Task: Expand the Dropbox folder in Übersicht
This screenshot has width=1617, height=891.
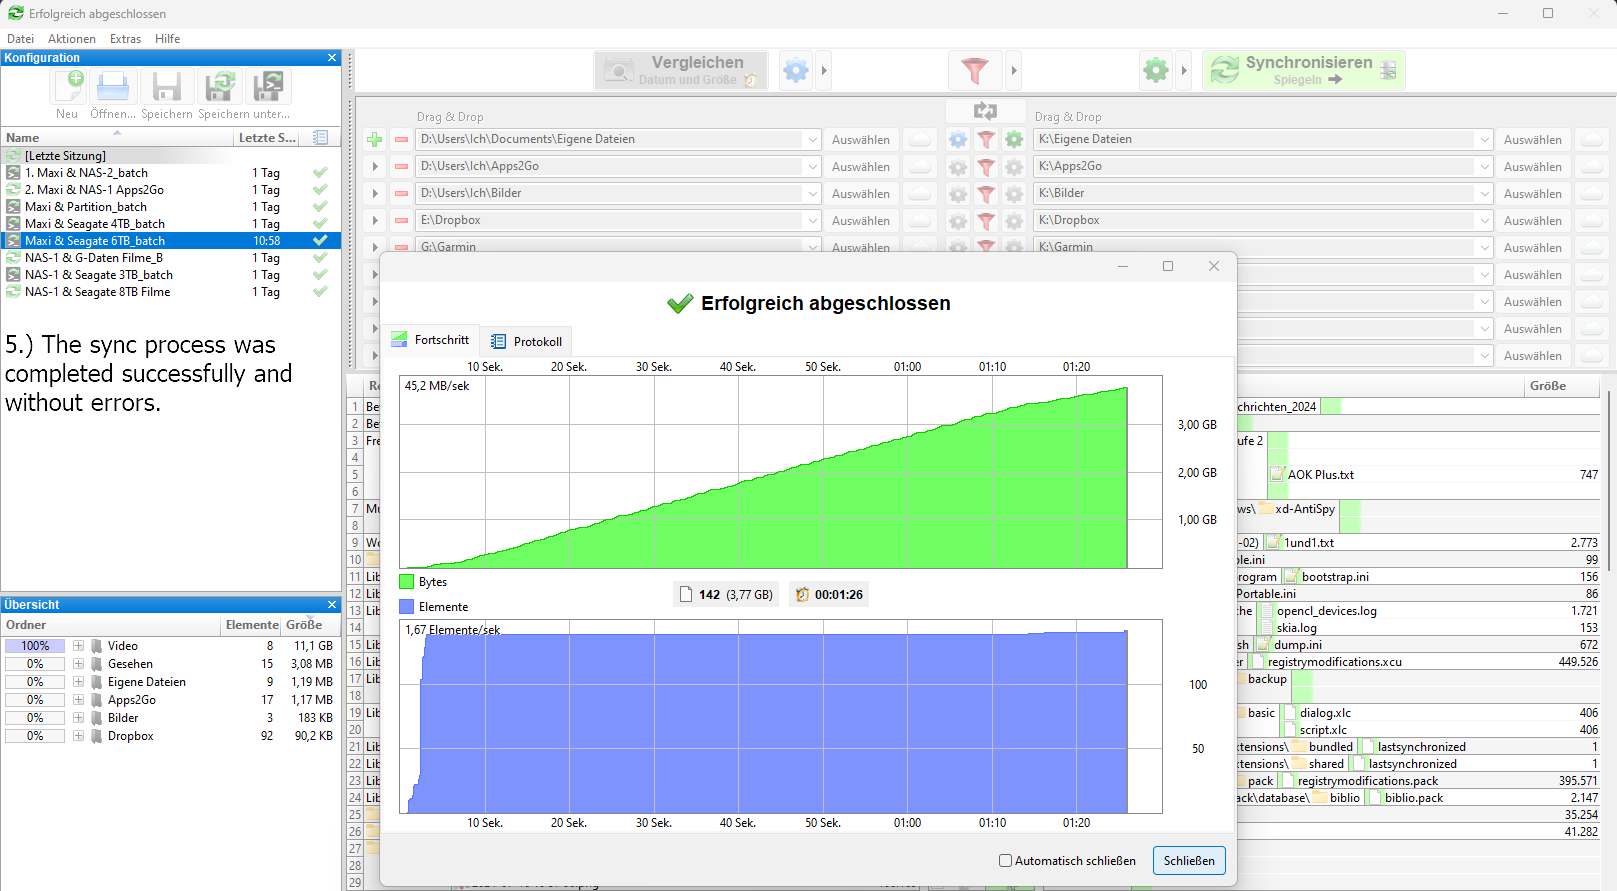Action: tap(78, 736)
